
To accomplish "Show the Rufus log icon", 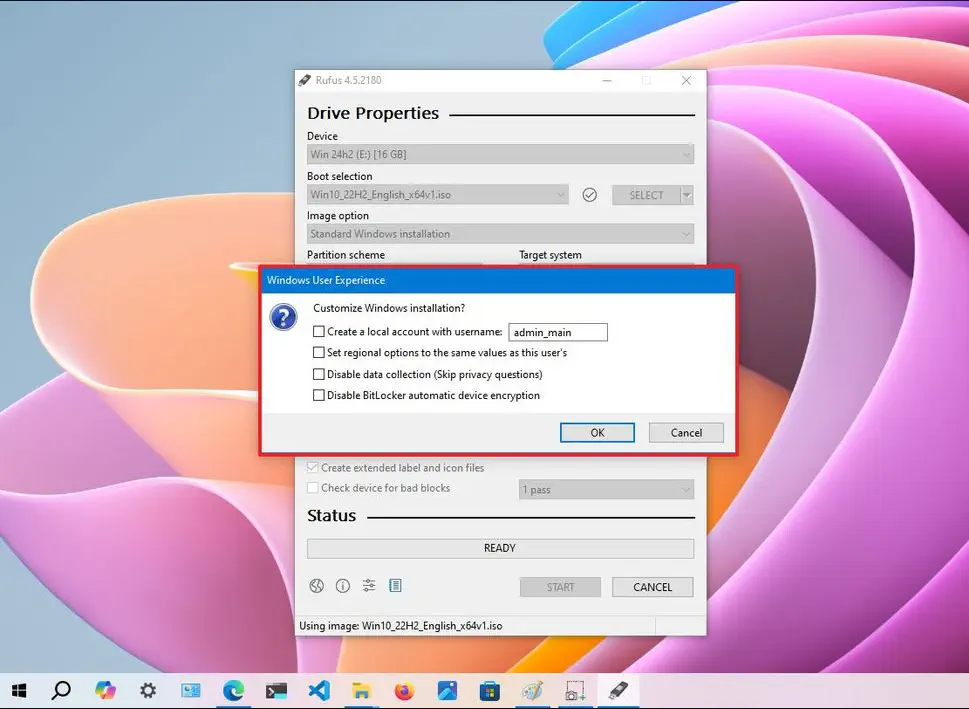I will coord(395,586).
